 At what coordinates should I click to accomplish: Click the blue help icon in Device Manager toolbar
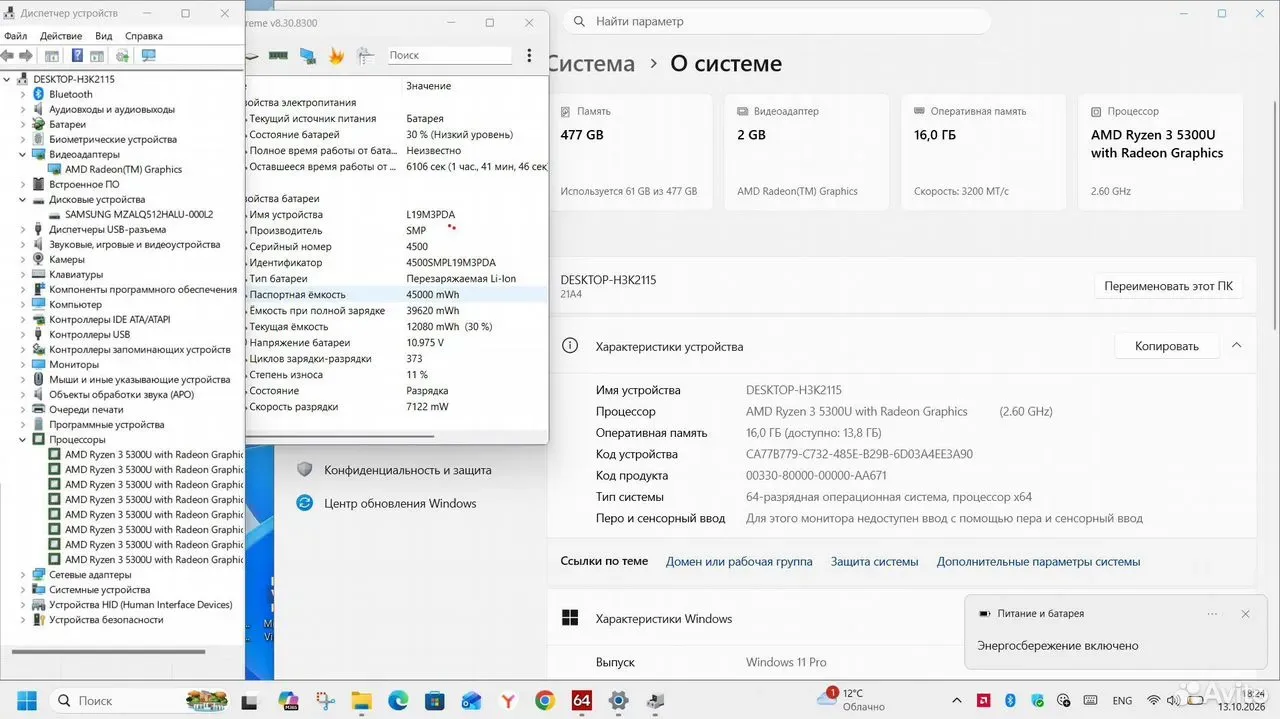point(76,56)
